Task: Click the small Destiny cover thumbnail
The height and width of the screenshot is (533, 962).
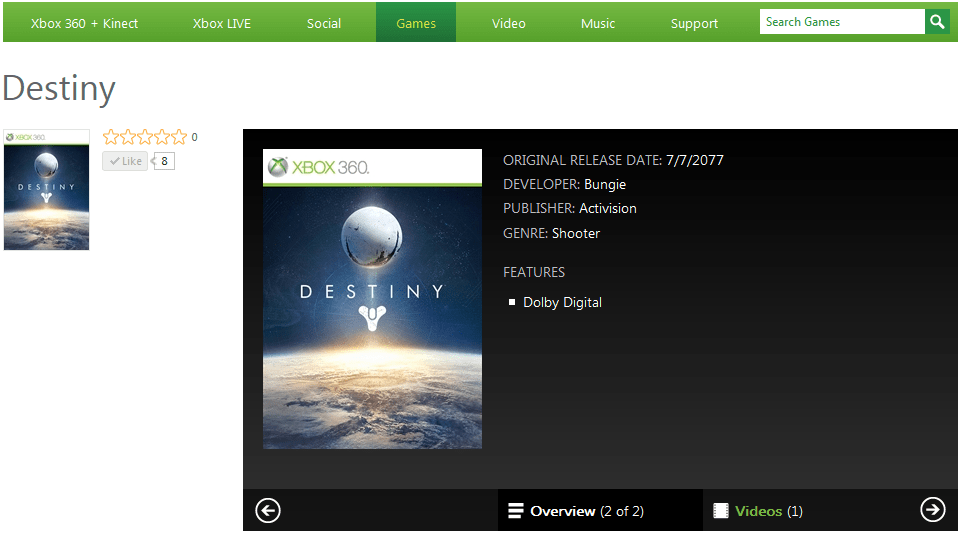Action: [x=47, y=190]
